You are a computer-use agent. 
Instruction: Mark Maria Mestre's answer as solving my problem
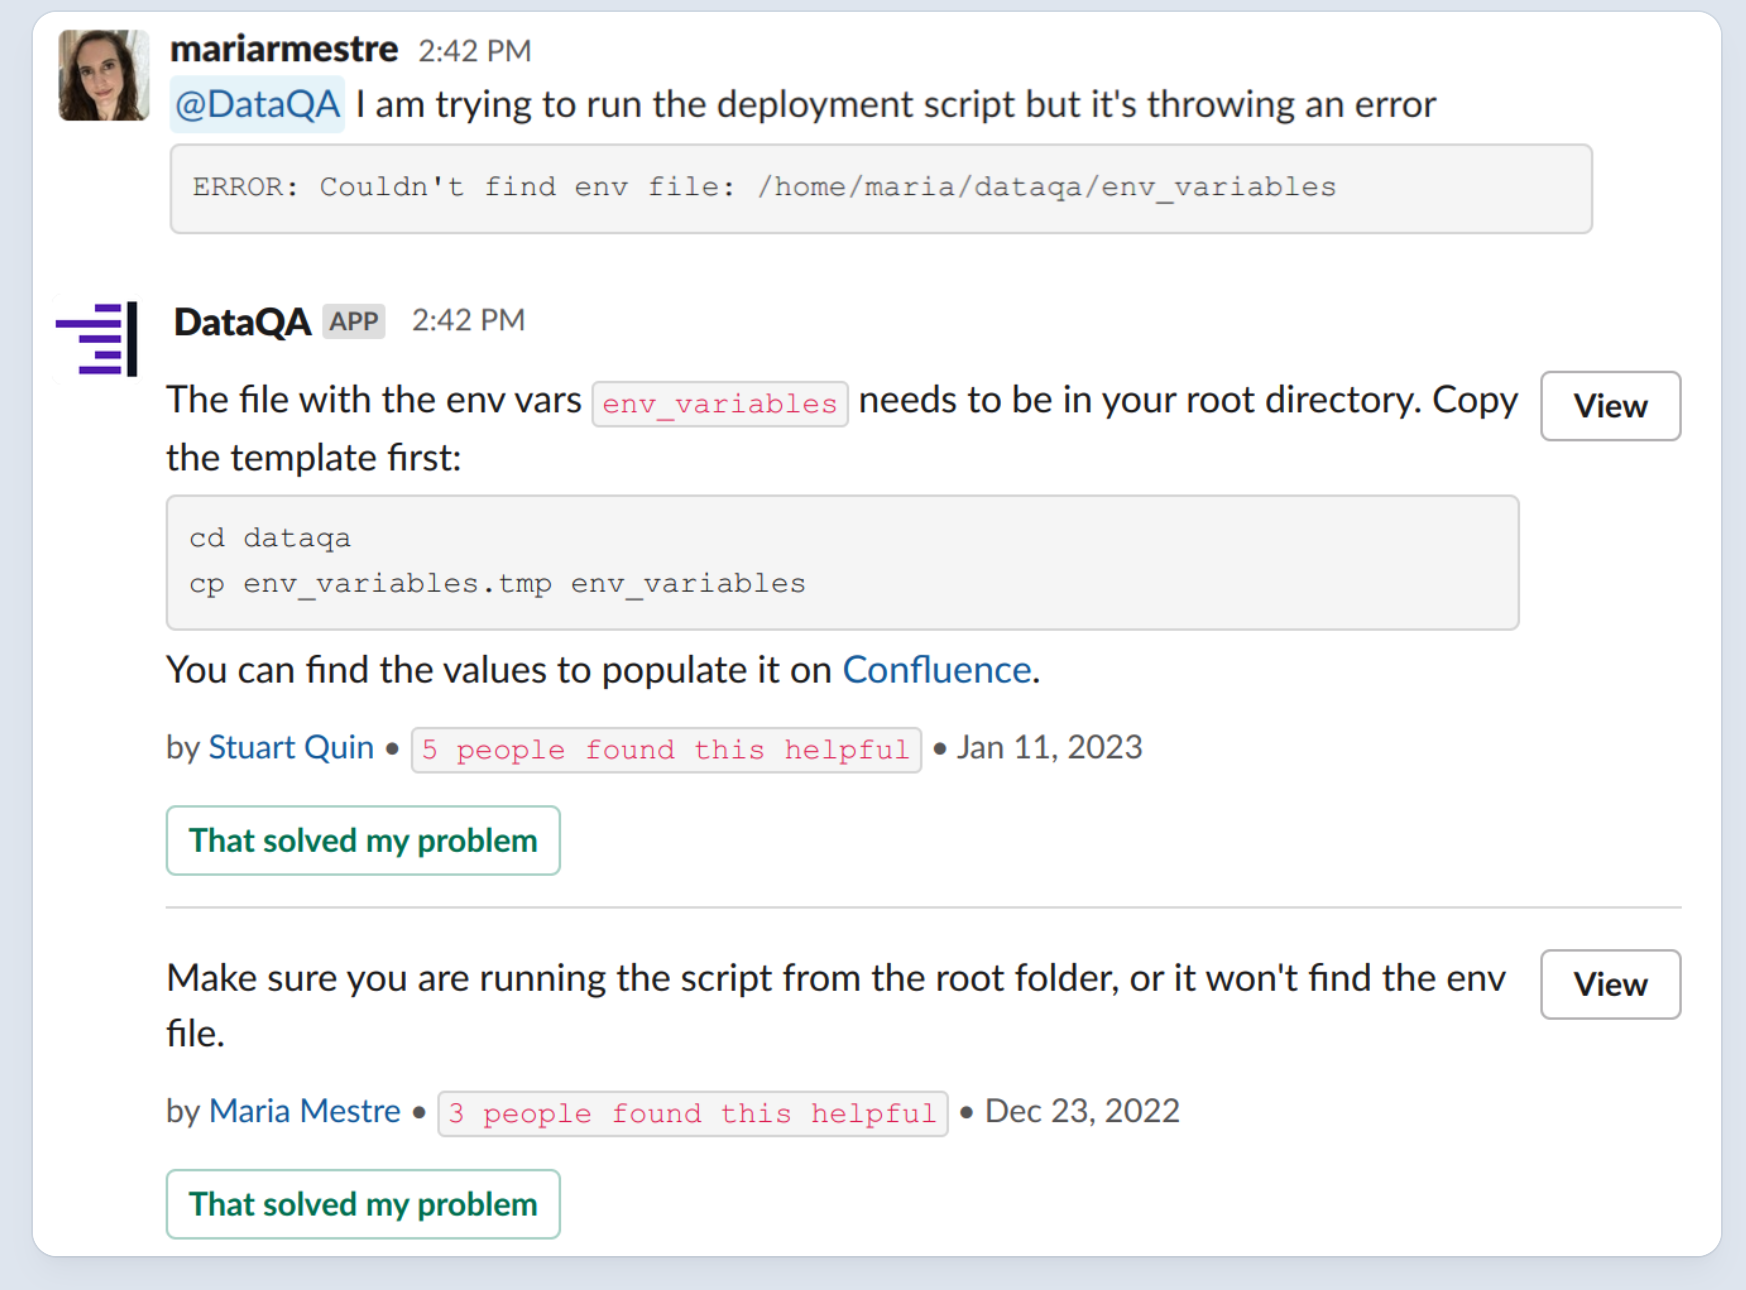click(x=363, y=1205)
